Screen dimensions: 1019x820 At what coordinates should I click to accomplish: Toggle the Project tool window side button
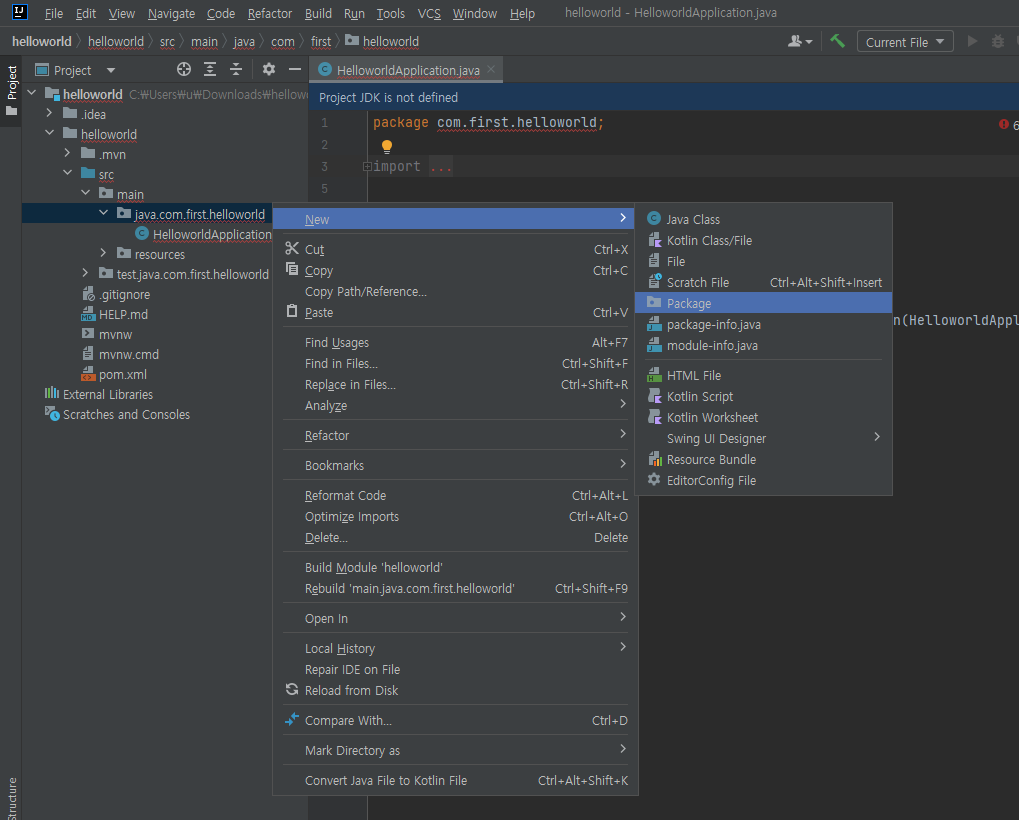click(11, 90)
